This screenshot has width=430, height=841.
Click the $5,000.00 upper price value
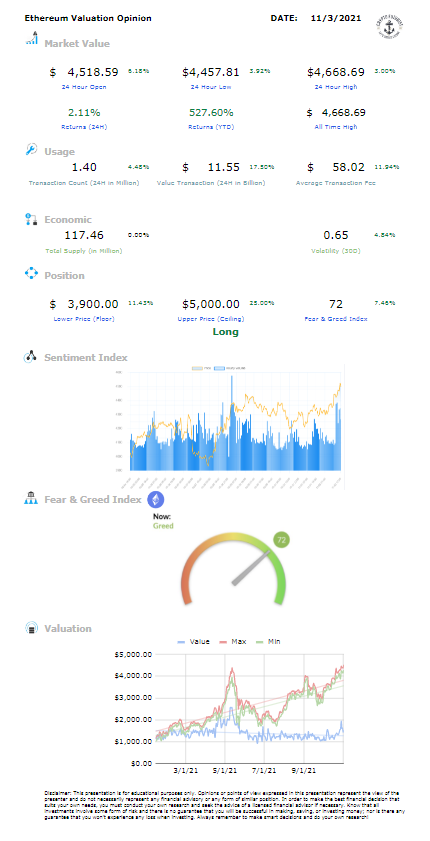tap(211, 304)
